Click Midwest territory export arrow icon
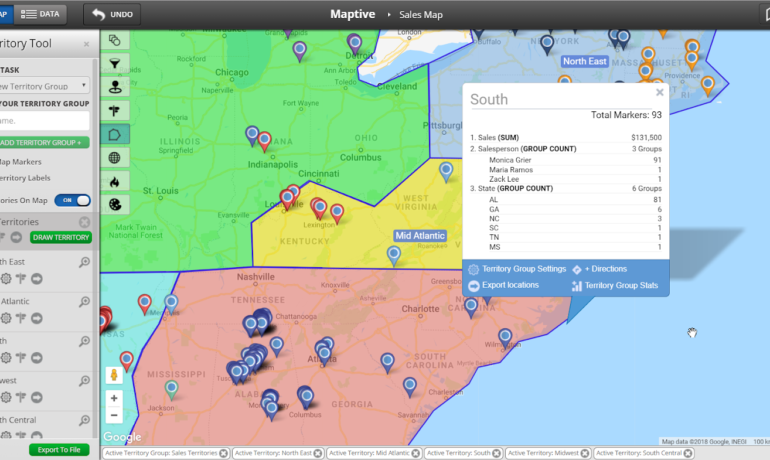This screenshot has height=460, width=770. 37,397
